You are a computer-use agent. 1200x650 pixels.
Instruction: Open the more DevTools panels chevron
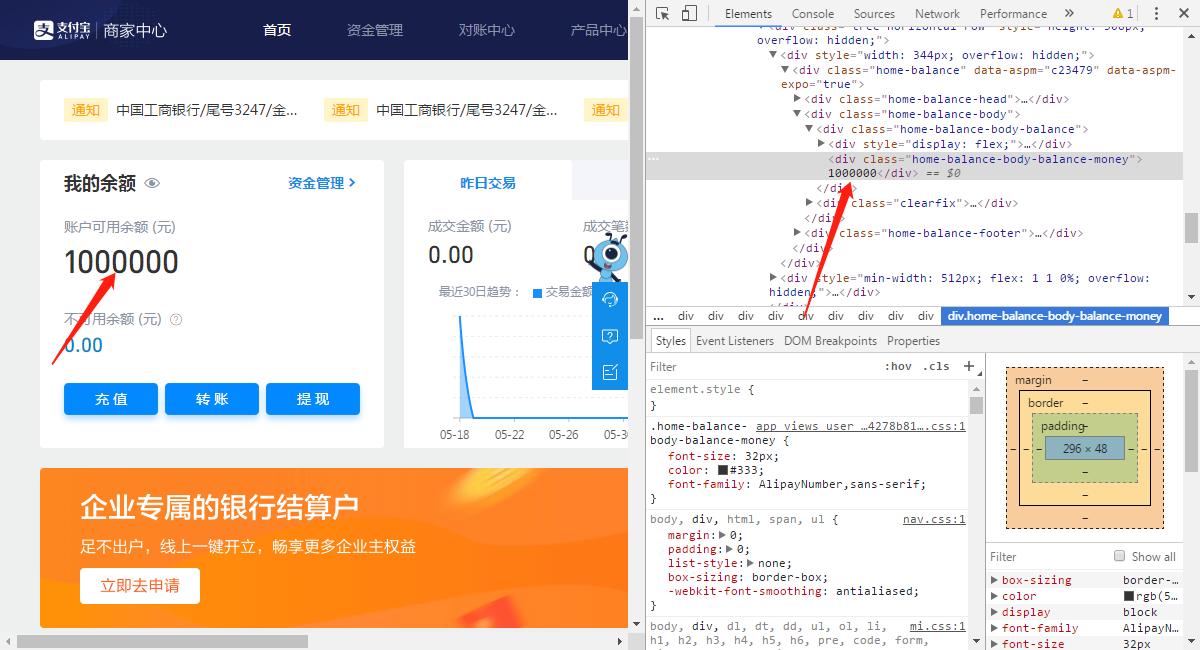tap(1069, 13)
